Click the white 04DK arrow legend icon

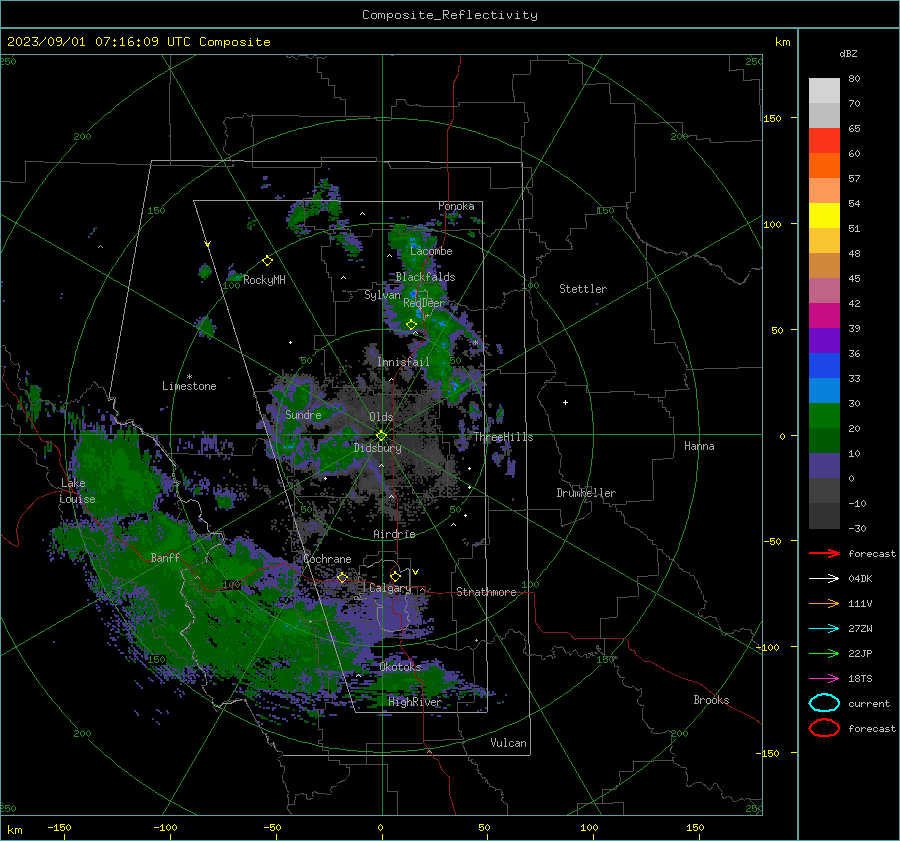click(824, 579)
